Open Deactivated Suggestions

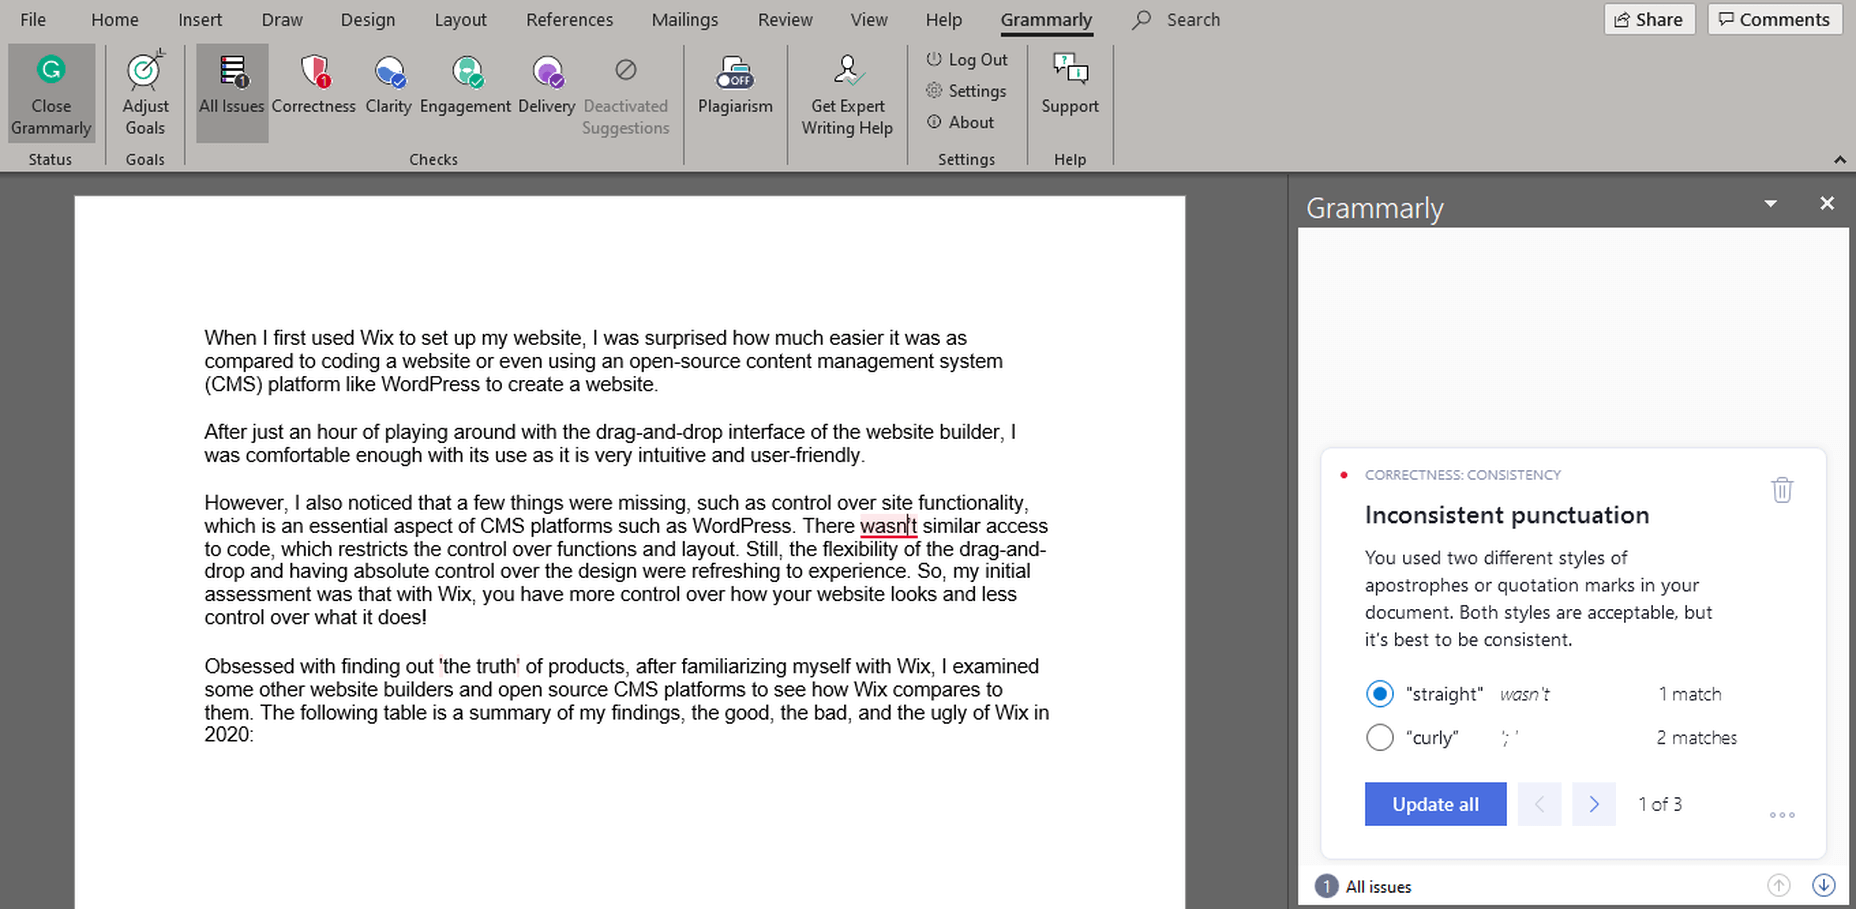(626, 96)
